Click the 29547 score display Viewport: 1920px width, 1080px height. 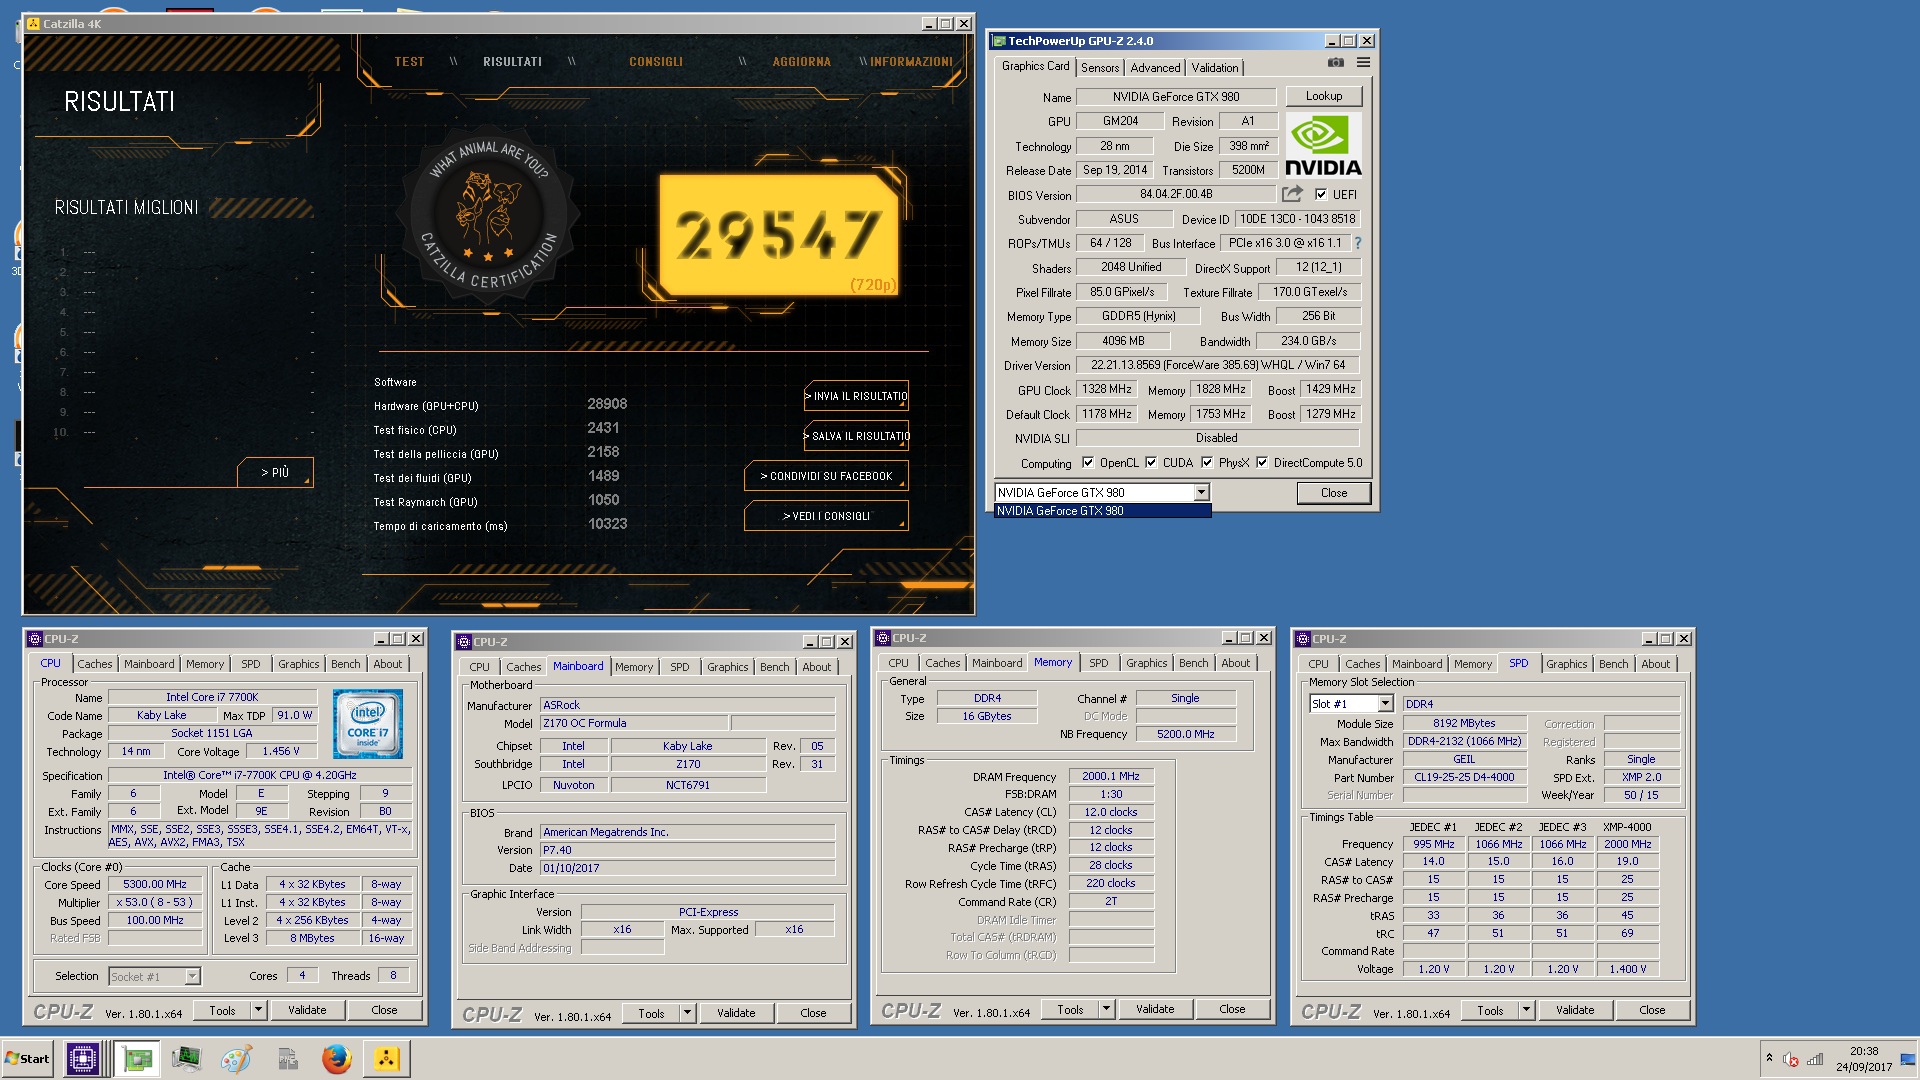[x=779, y=236]
